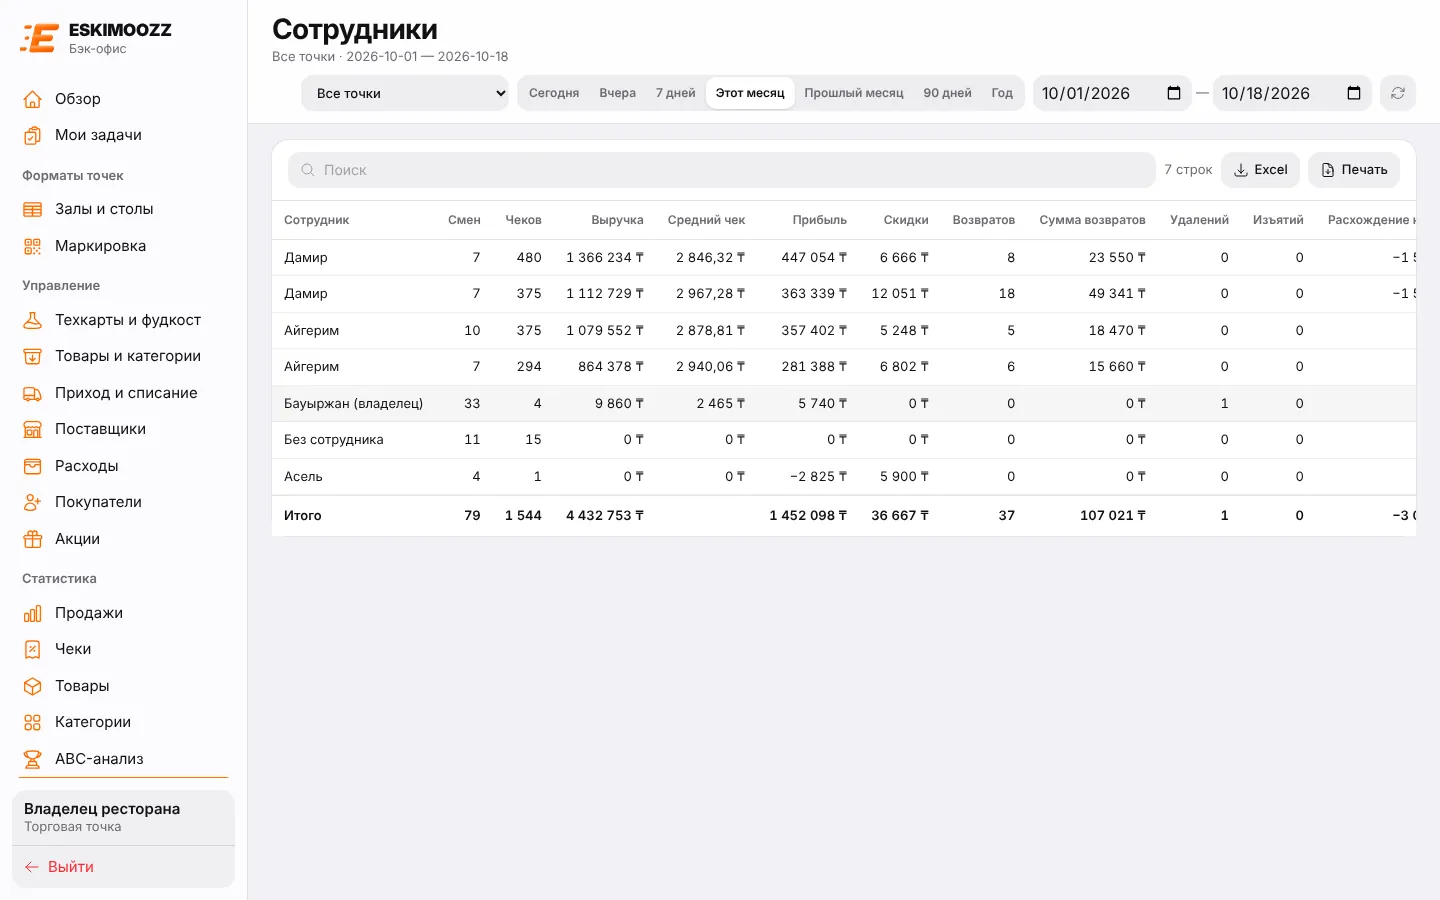Select the Вчера period tab
This screenshot has width=1440, height=900.
[618, 93]
